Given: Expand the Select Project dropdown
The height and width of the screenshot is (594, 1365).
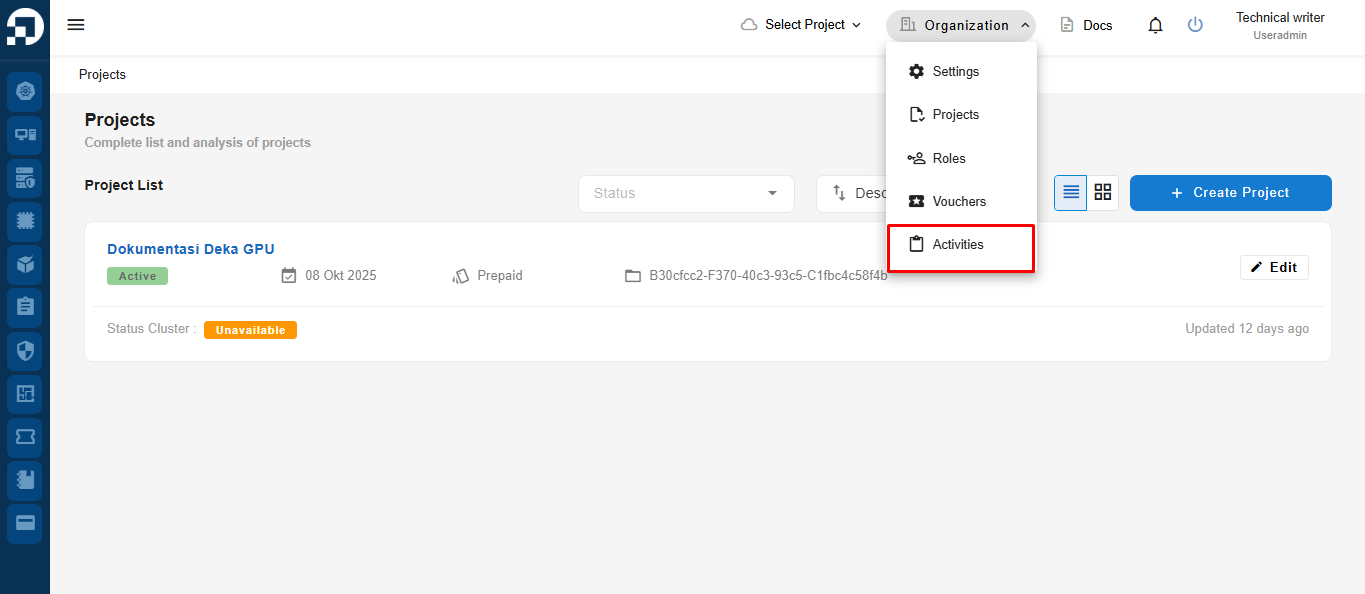Looking at the screenshot, I should (x=802, y=25).
